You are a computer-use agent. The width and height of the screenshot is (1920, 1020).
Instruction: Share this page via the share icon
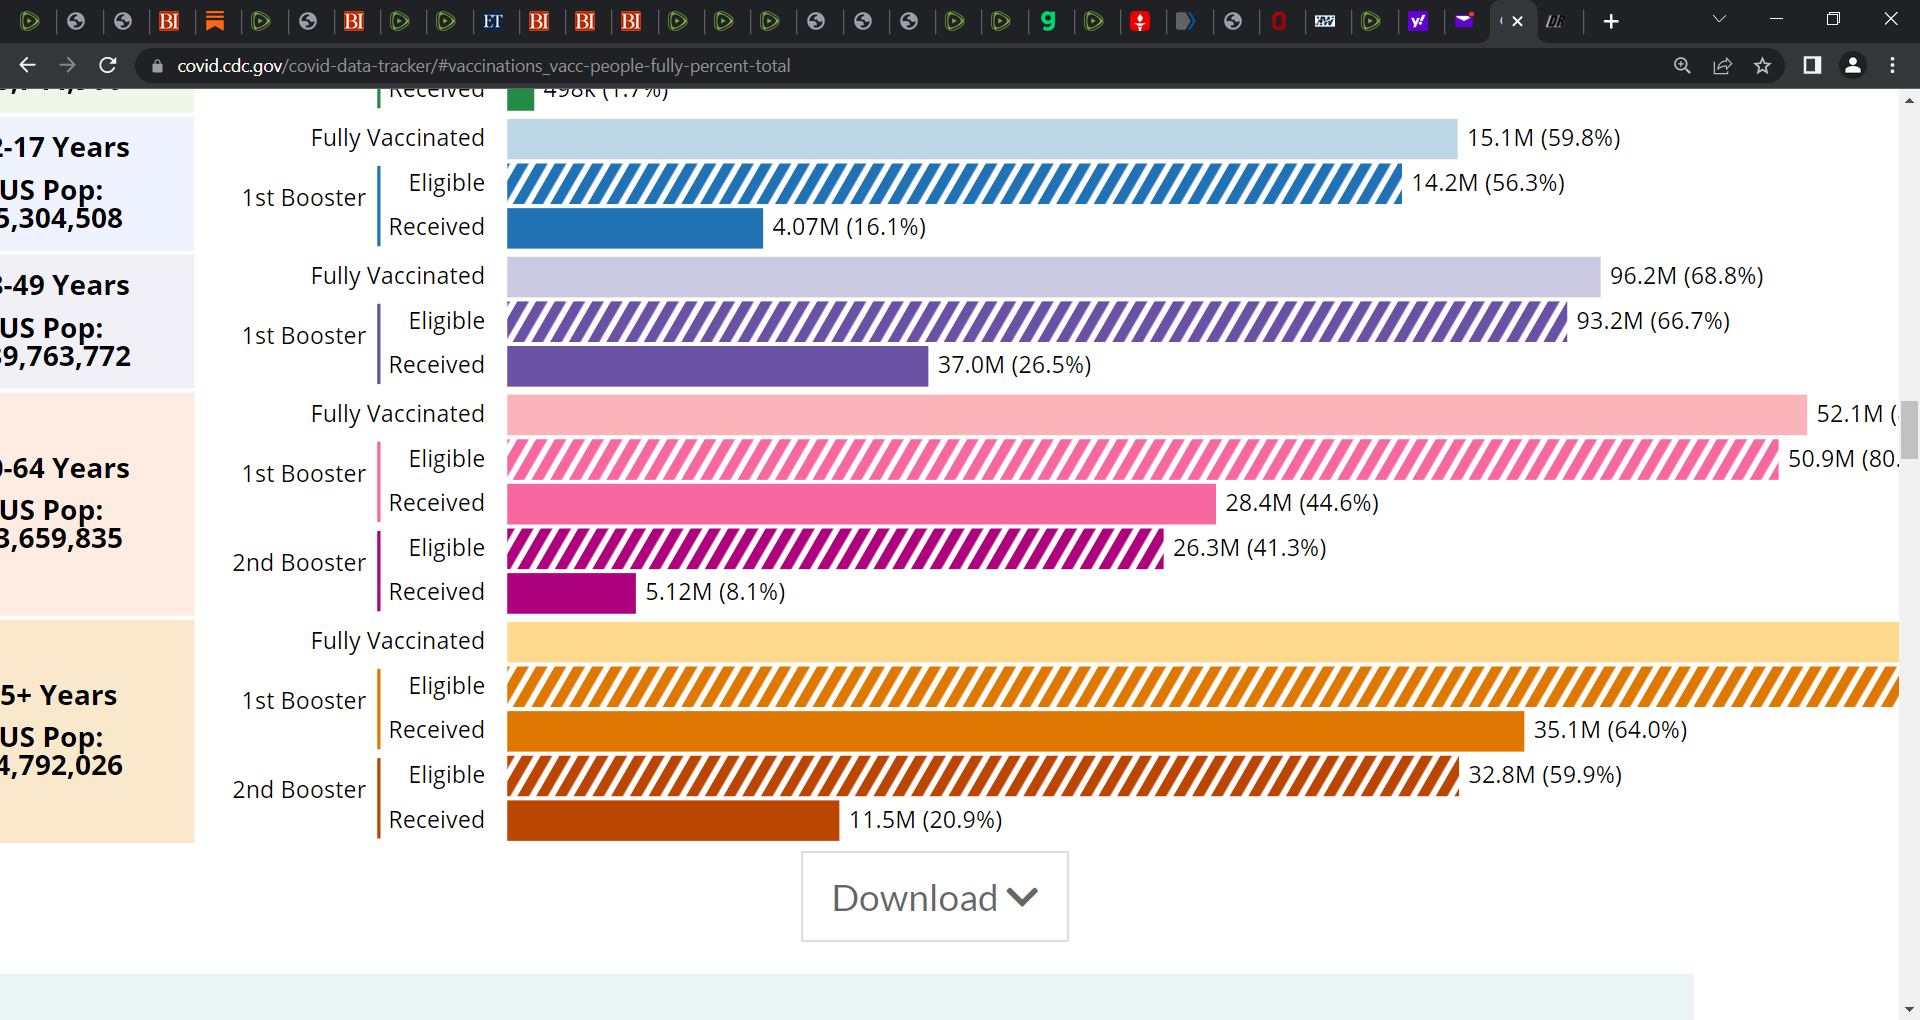pos(1722,65)
